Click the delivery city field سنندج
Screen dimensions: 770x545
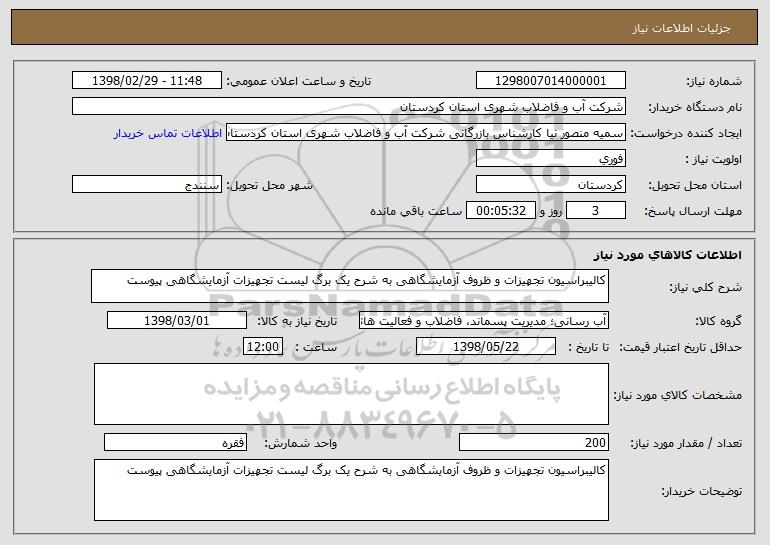147,185
